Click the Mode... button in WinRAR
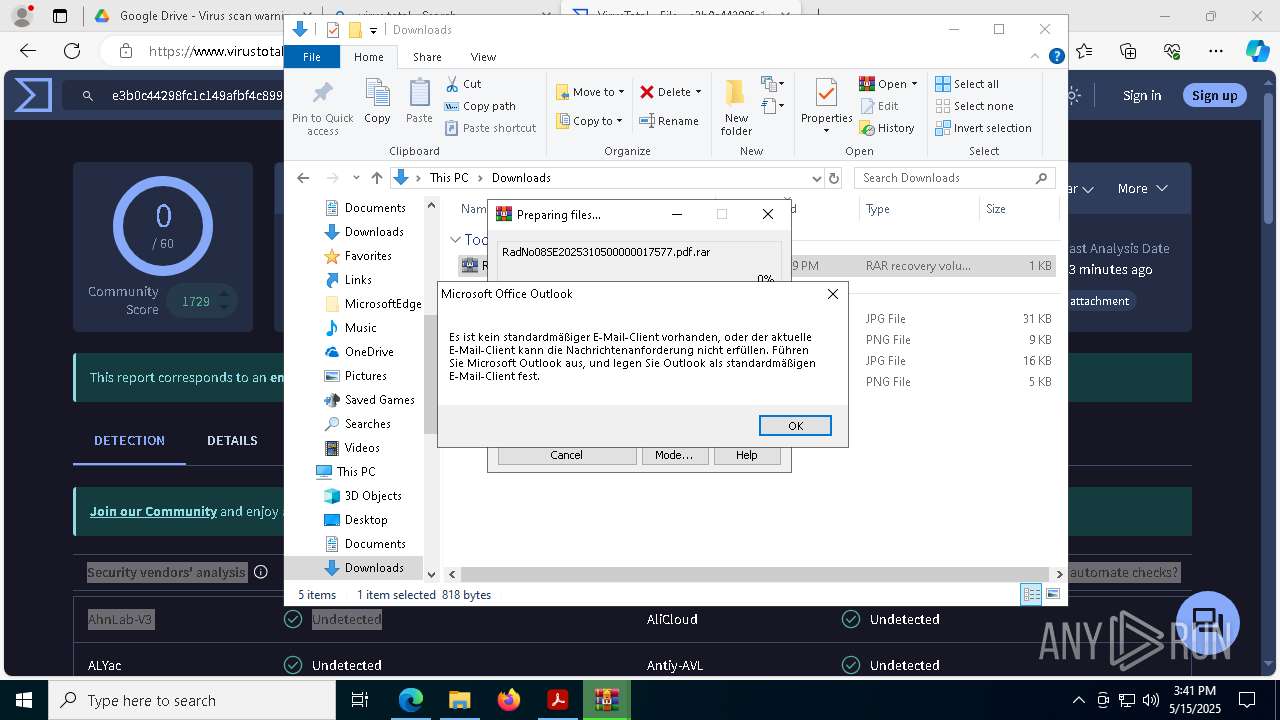 click(x=674, y=455)
